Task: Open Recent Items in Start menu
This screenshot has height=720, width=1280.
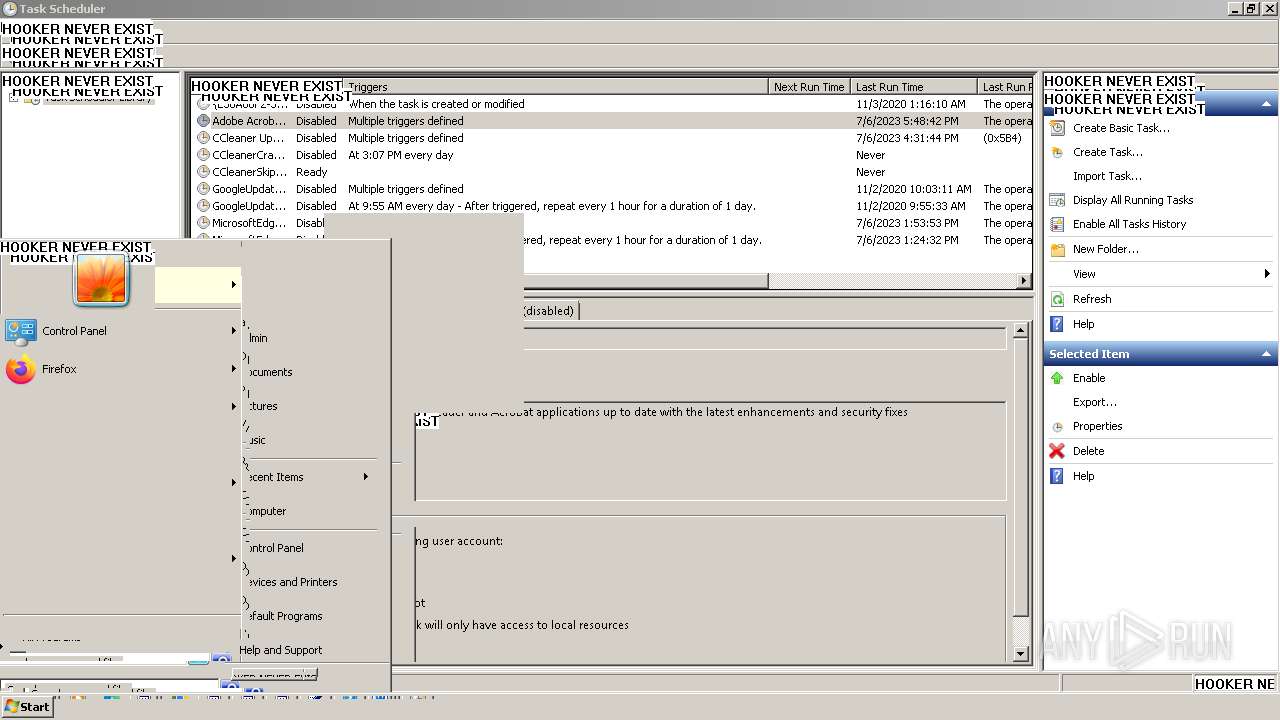Action: [274, 477]
